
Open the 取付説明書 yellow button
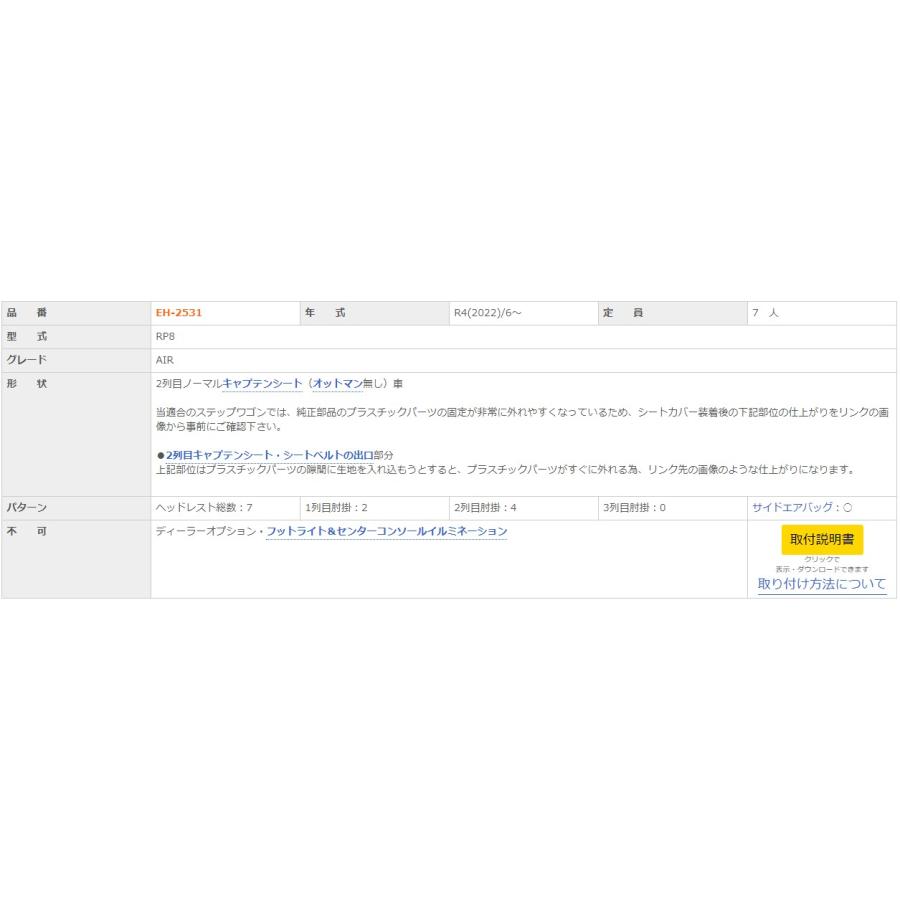pyautogui.click(x=822, y=540)
